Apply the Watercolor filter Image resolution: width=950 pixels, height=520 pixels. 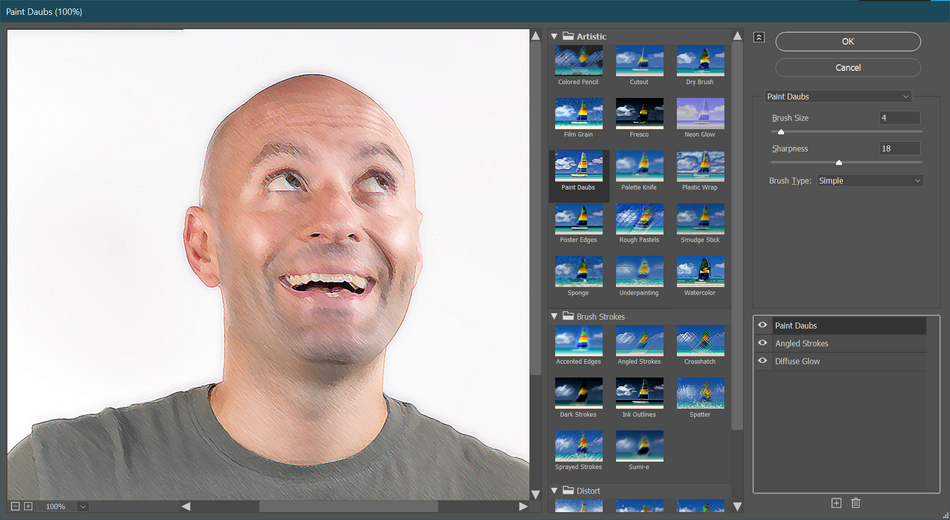click(700, 272)
